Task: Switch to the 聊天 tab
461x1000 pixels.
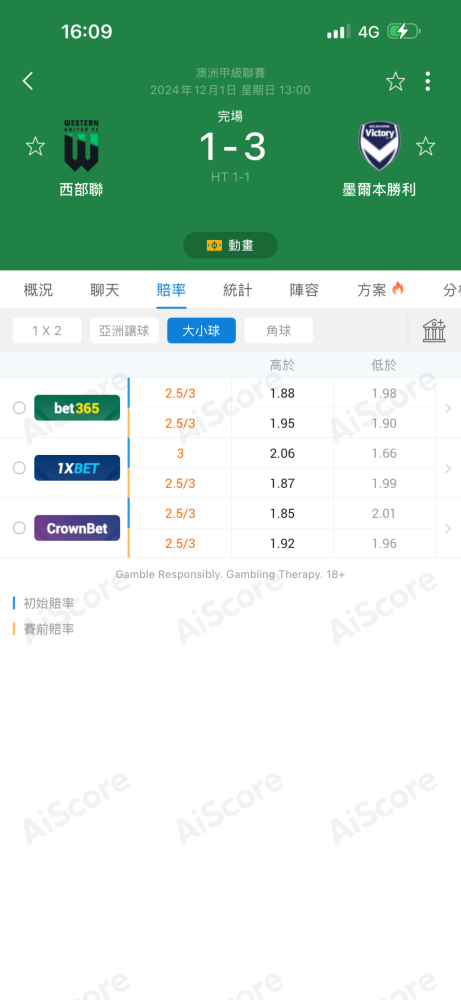Action: 105,290
